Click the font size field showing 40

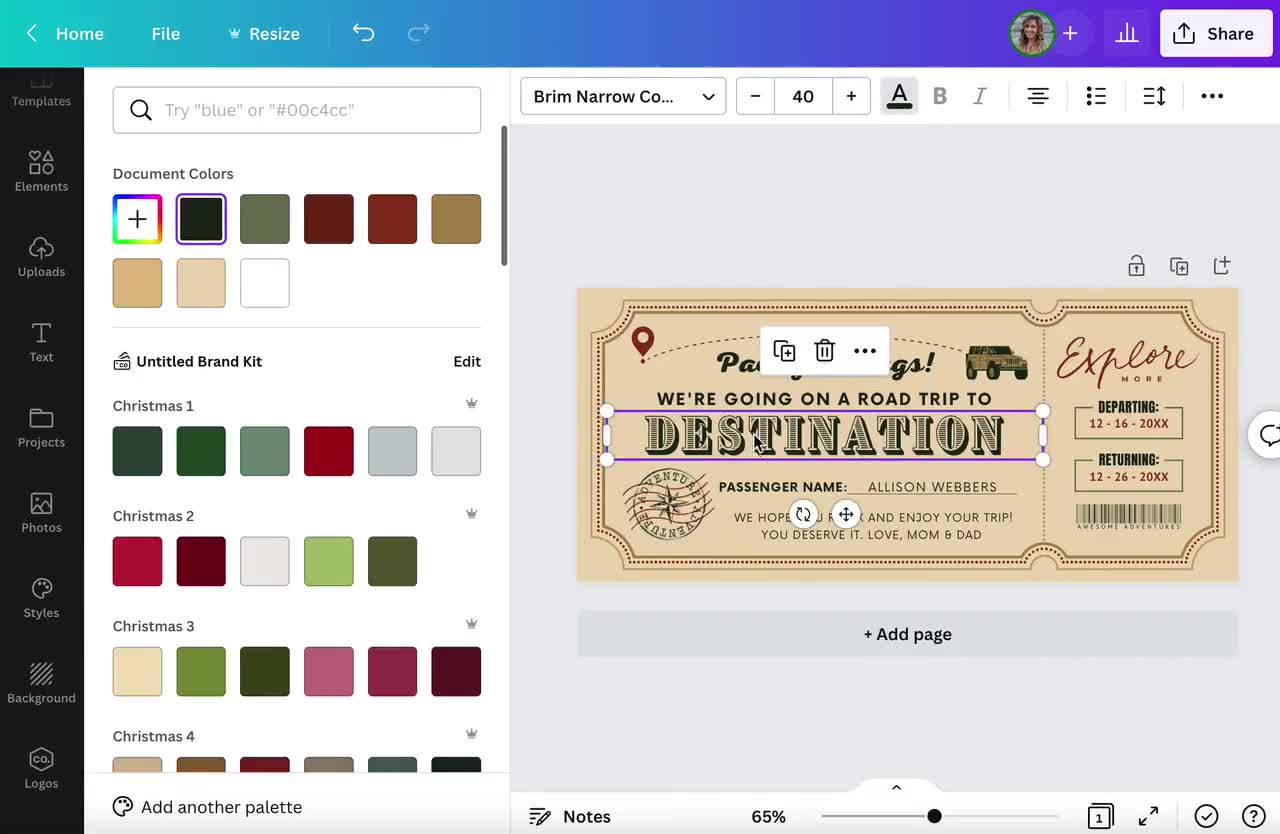[x=803, y=96]
